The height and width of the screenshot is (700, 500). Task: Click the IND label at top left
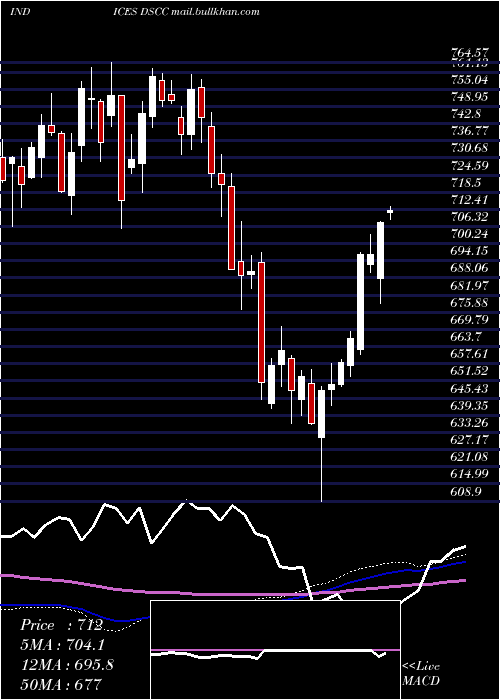[20, 12]
